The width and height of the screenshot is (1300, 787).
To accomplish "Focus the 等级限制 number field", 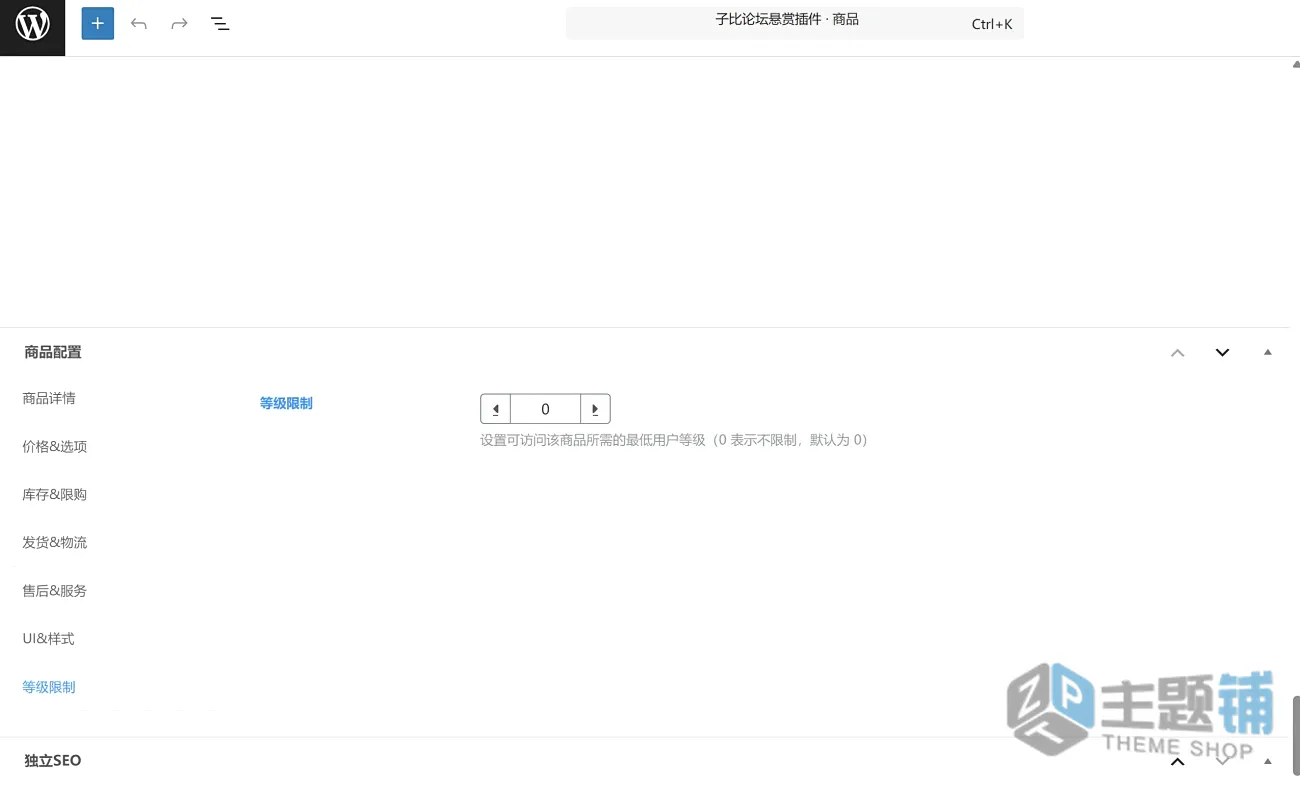I will (x=545, y=409).
